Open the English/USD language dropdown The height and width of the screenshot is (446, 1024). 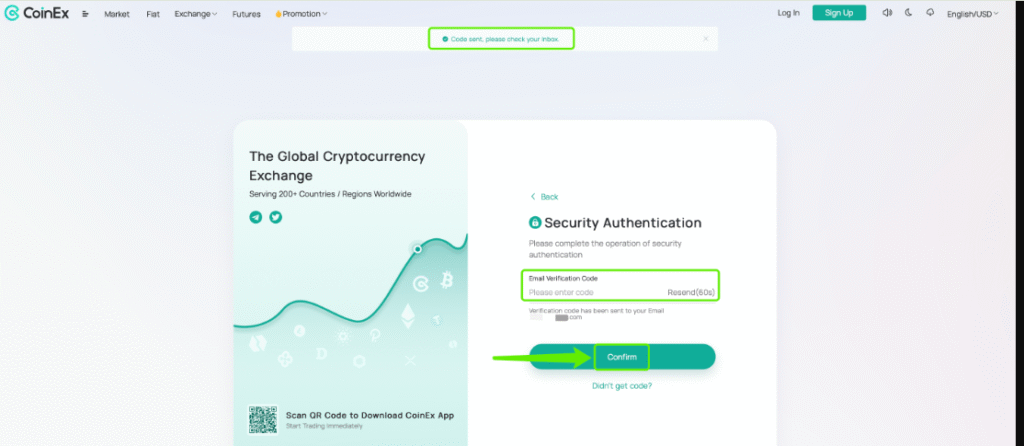click(972, 14)
